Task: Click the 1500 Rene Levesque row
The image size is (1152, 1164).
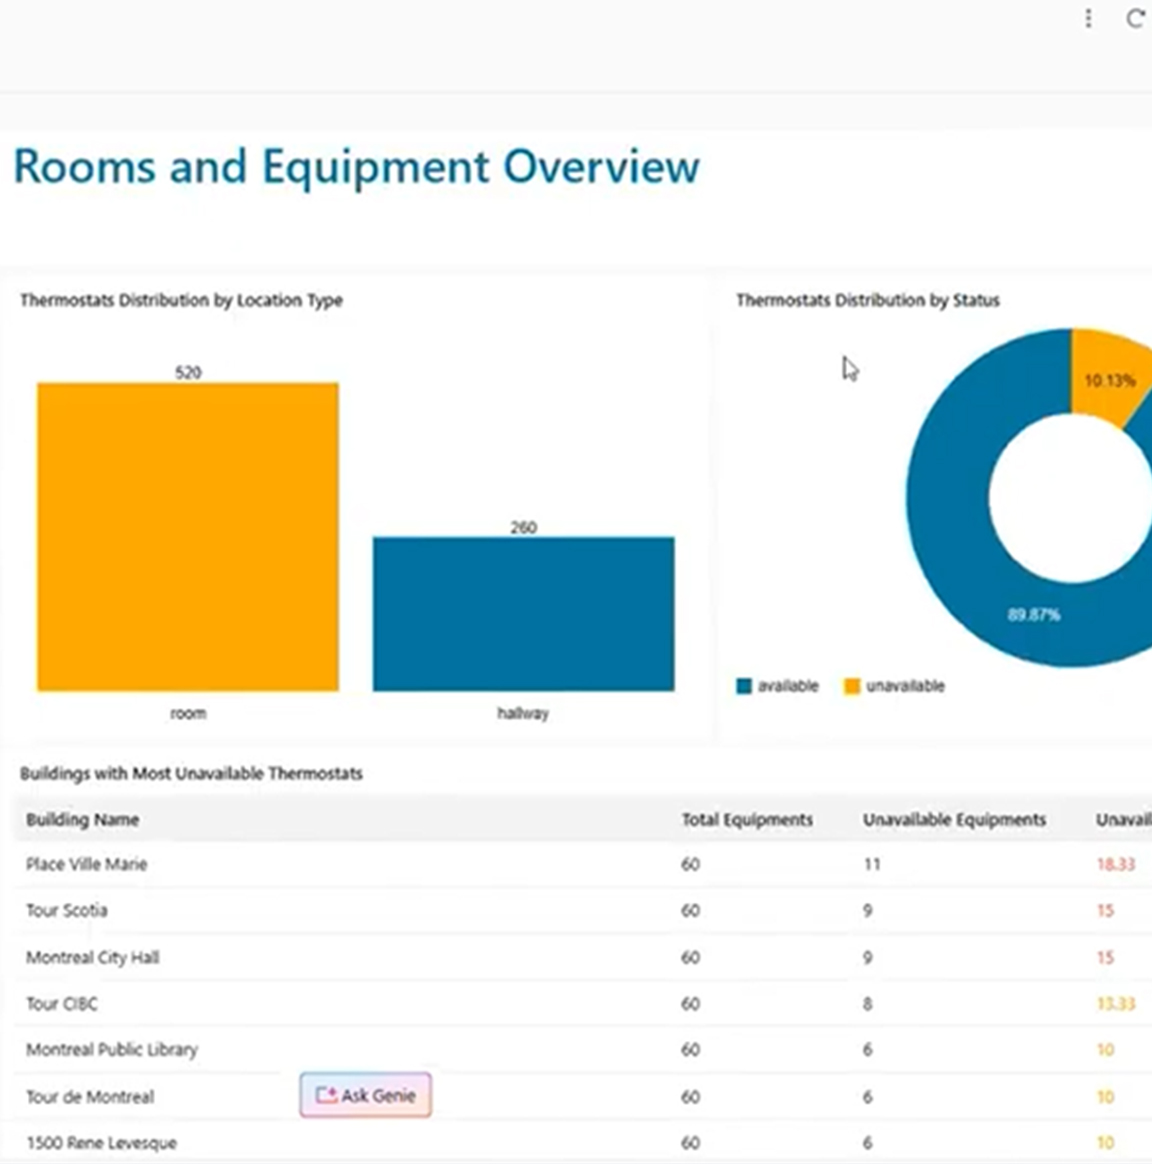Action: point(101,1142)
